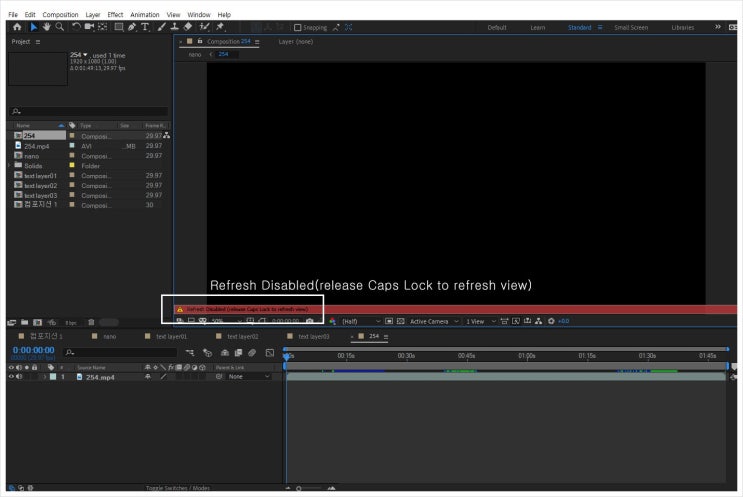Select the Selection arrow tool

[x=34, y=27]
